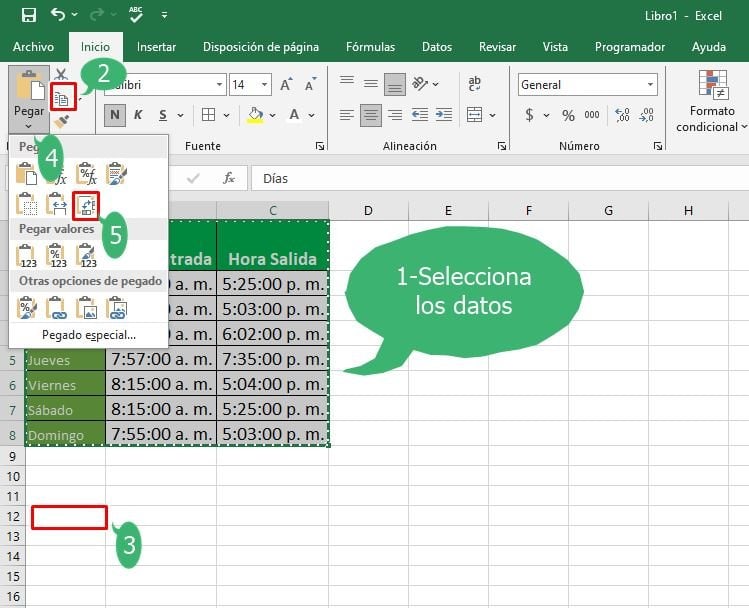Image resolution: width=749 pixels, height=608 pixels.
Task: Go to the Revisar tab
Action: (497, 47)
